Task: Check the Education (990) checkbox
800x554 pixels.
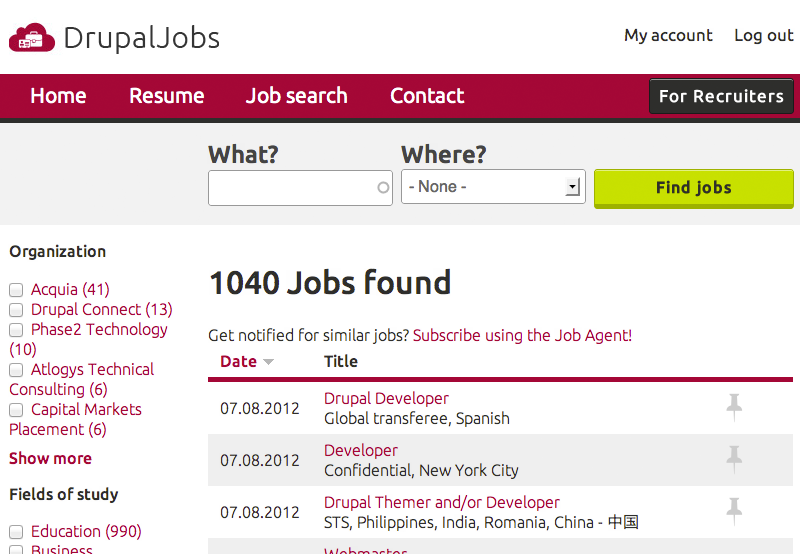Action: click(16, 532)
